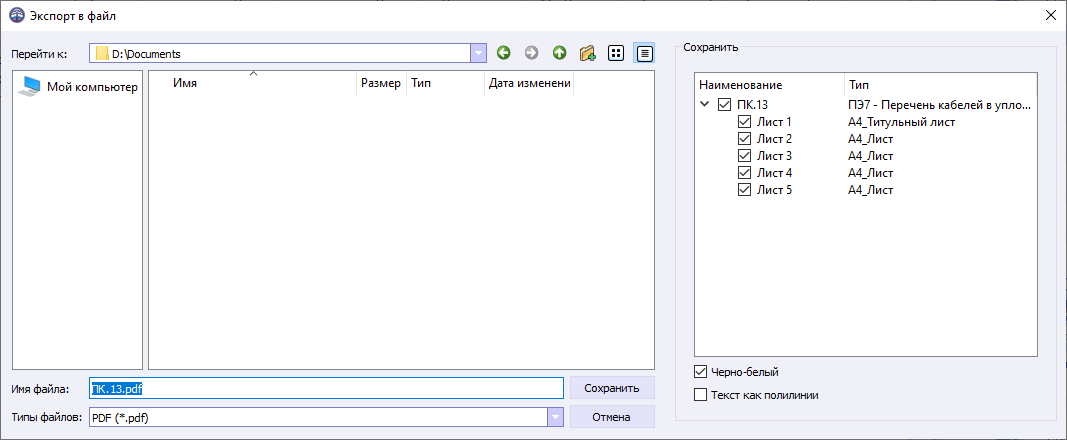Click the Имя файла input field
Image resolution: width=1067 pixels, height=440 pixels.
pyautogui.click(x=327, y=388)
